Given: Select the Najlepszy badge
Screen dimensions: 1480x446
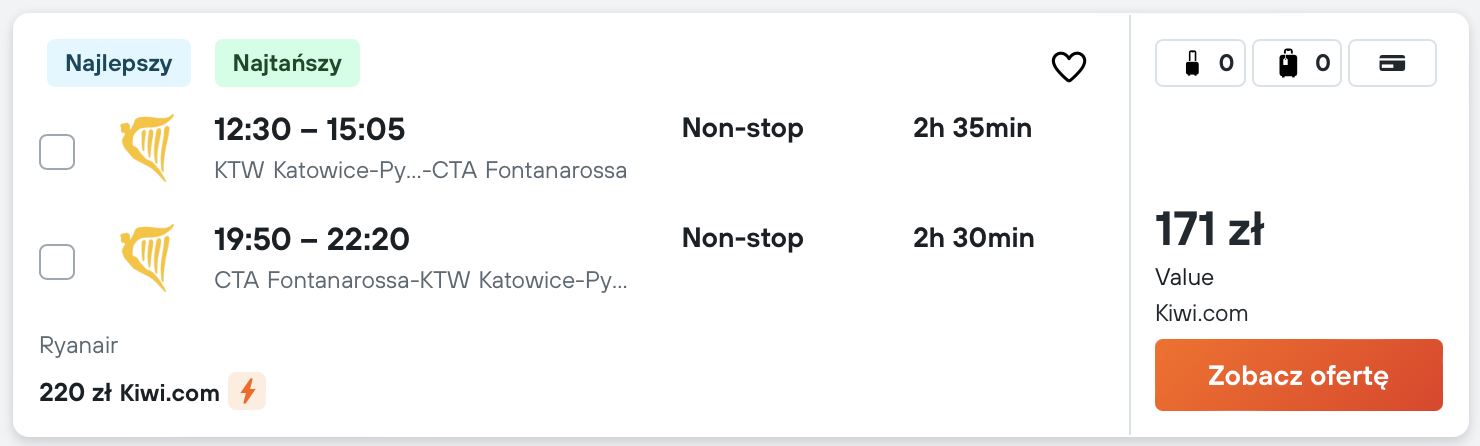Looking at the screenshot, I should (x=119, y=64).
